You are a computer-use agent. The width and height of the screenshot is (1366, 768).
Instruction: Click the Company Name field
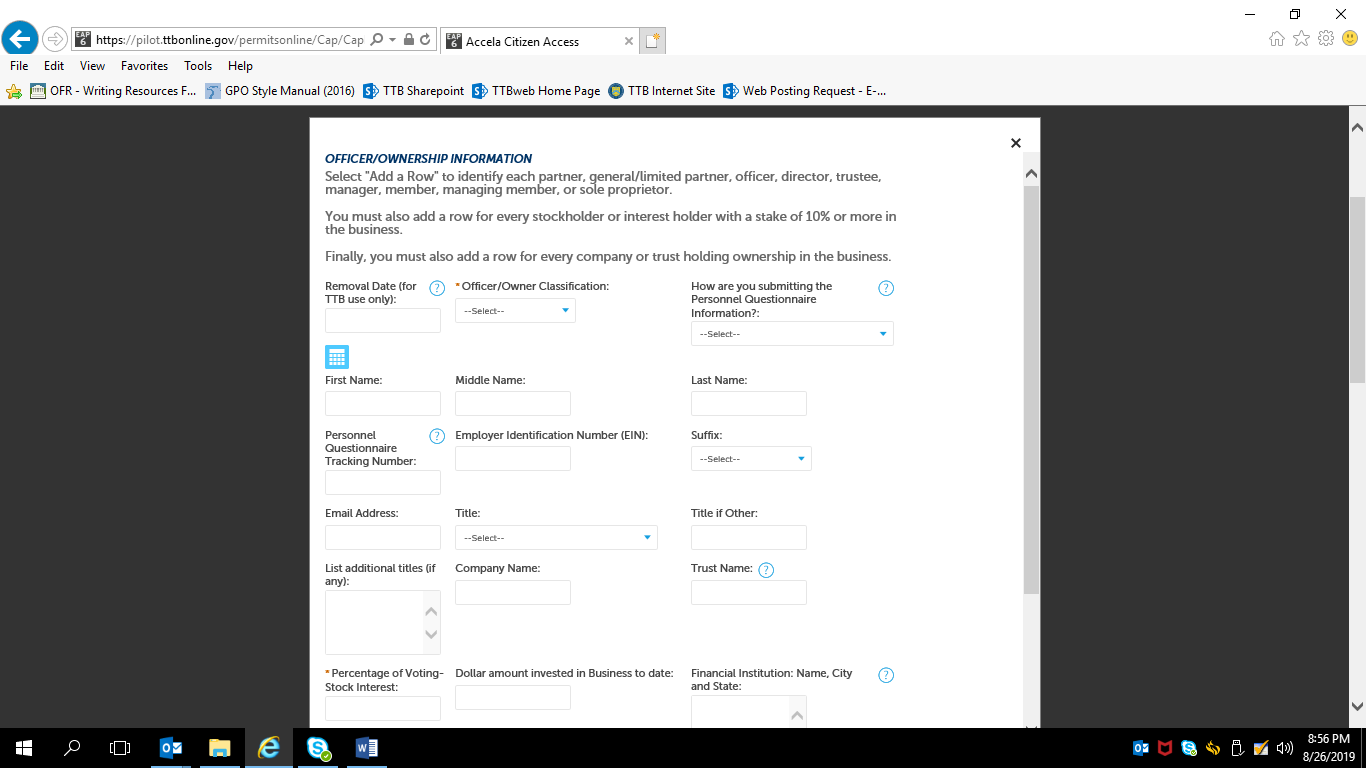[x=513, y=592]
